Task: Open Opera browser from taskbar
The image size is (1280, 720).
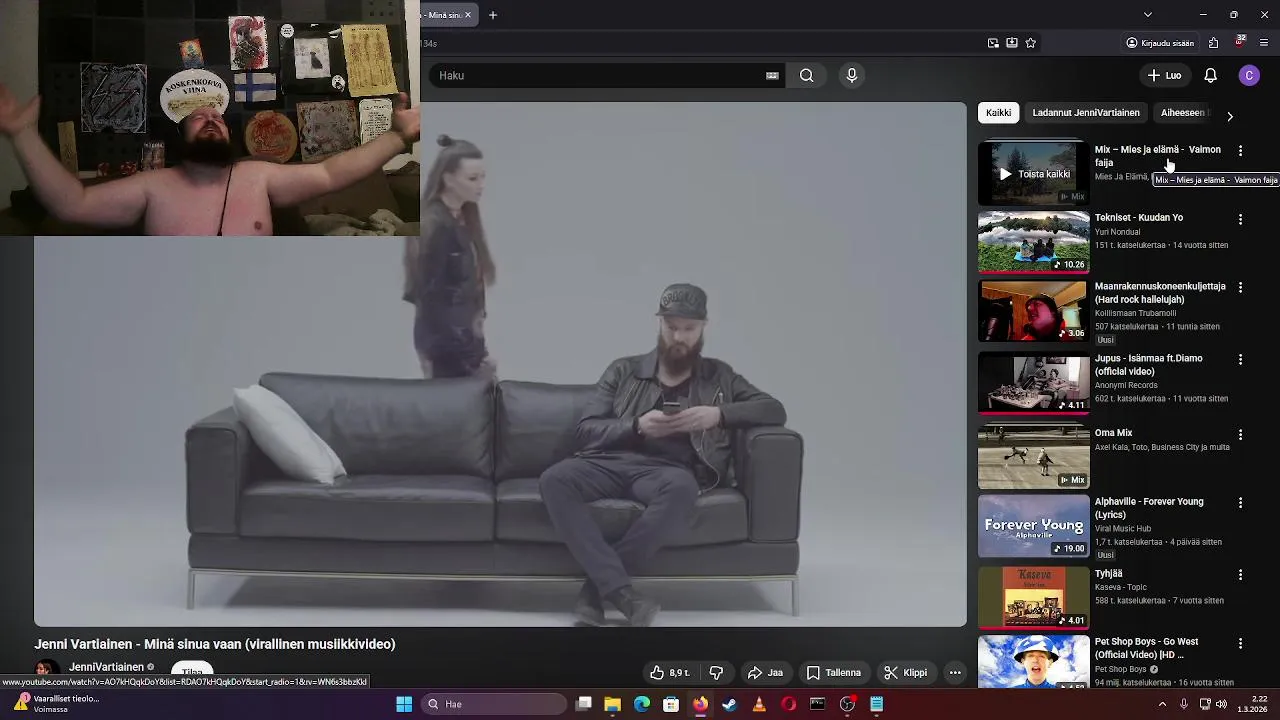Action: [789, 704]
